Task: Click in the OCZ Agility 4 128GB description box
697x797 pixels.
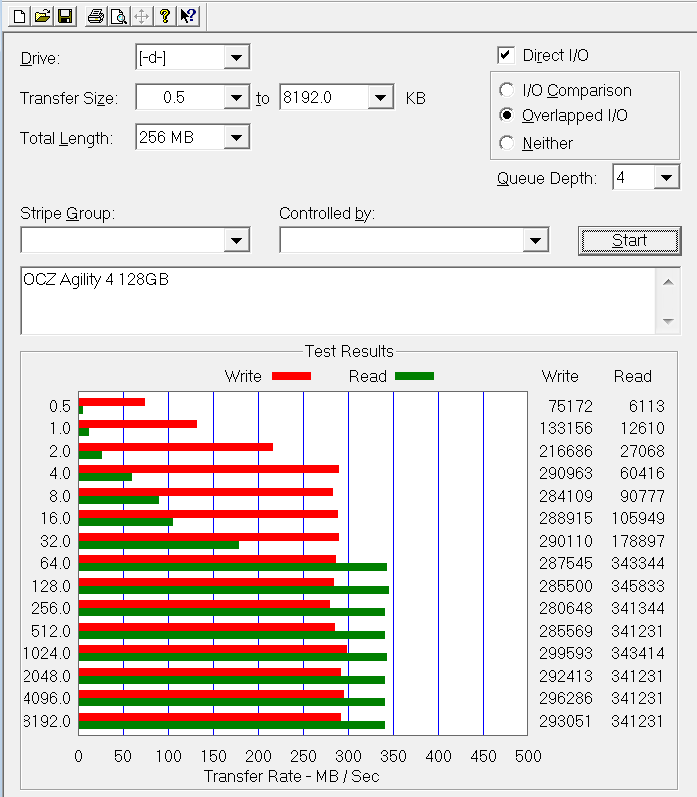Action: pyautogui.click(x=338, y=300)
